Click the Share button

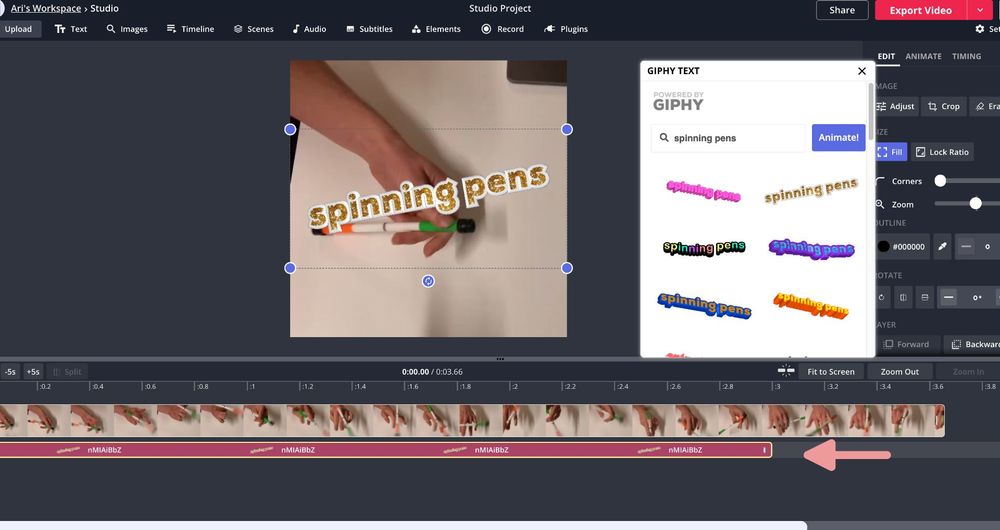[x=842, y=10]
